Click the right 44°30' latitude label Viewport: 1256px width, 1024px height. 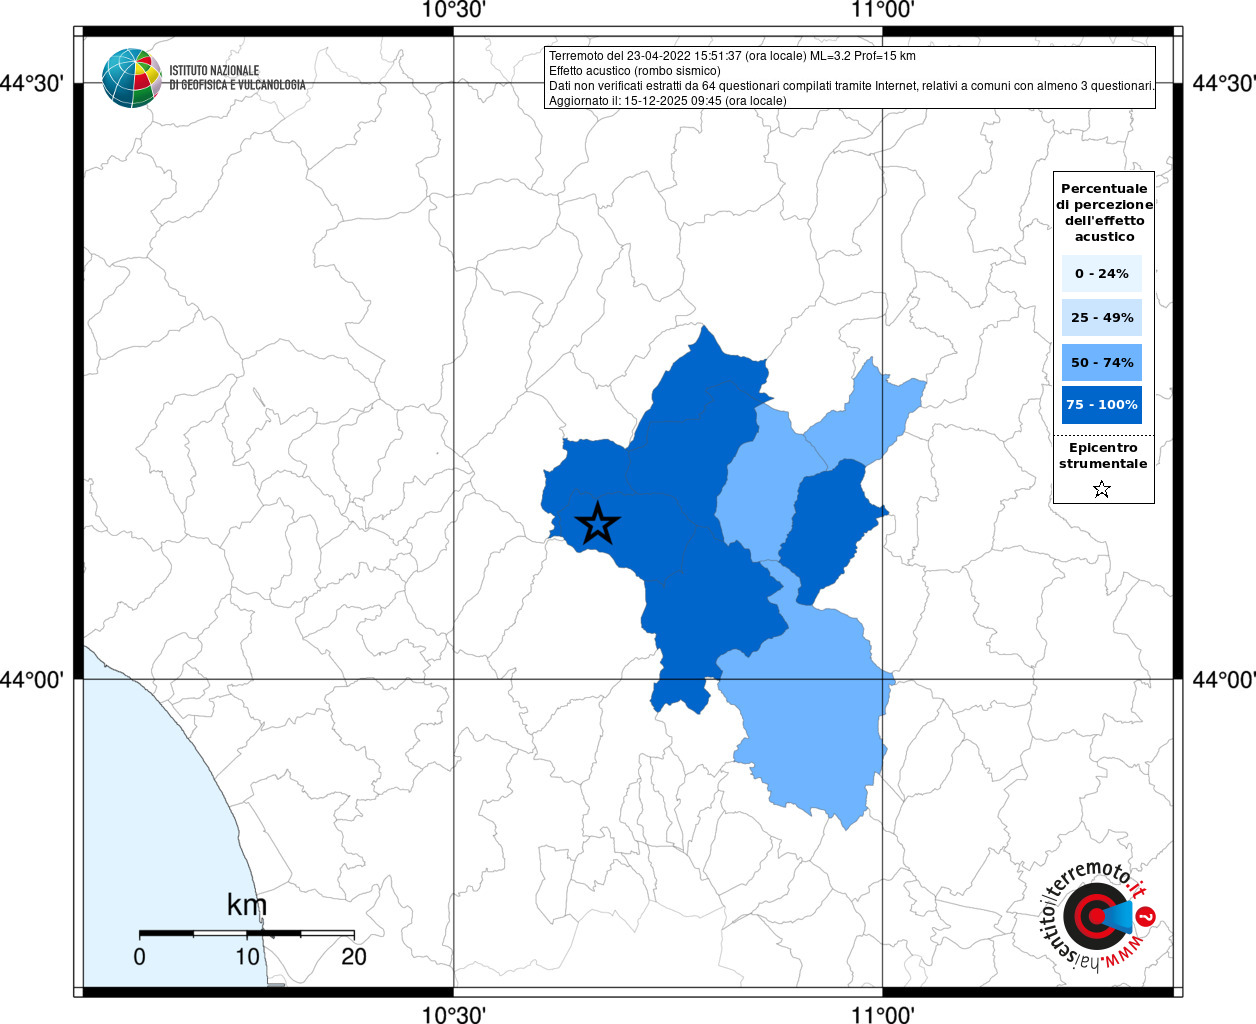tap(1224, 83)
